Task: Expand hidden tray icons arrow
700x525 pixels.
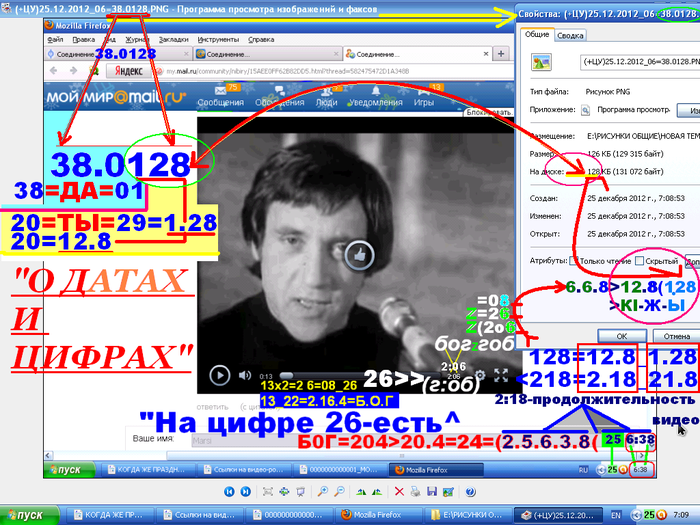Action: [x=637, y=515]
